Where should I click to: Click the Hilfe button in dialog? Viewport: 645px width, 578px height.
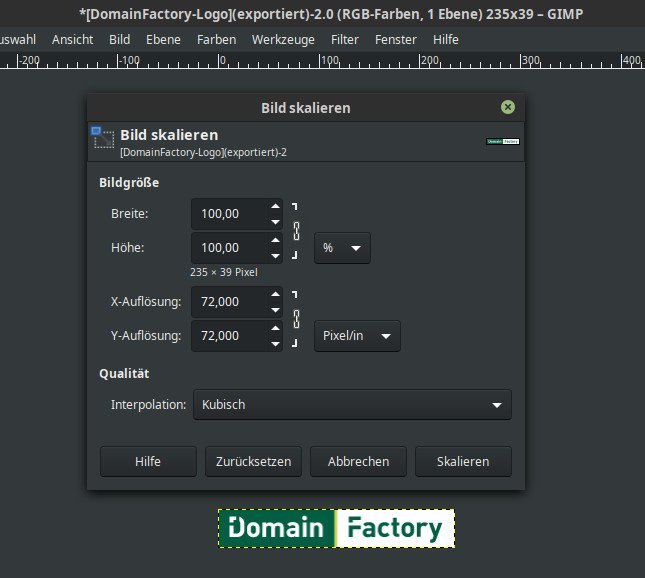pyautogui.click(x=148, y=462)
